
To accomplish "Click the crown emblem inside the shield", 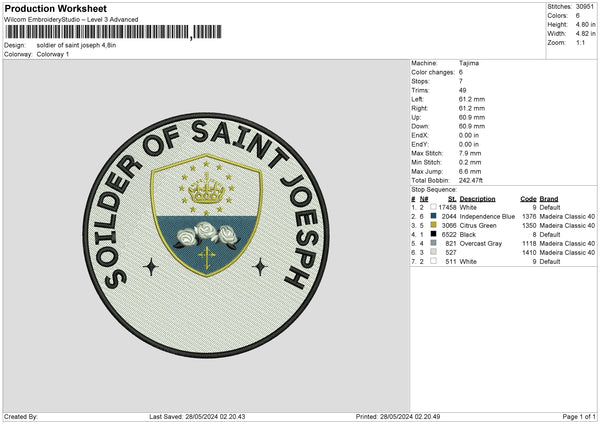I will [207, 189].
